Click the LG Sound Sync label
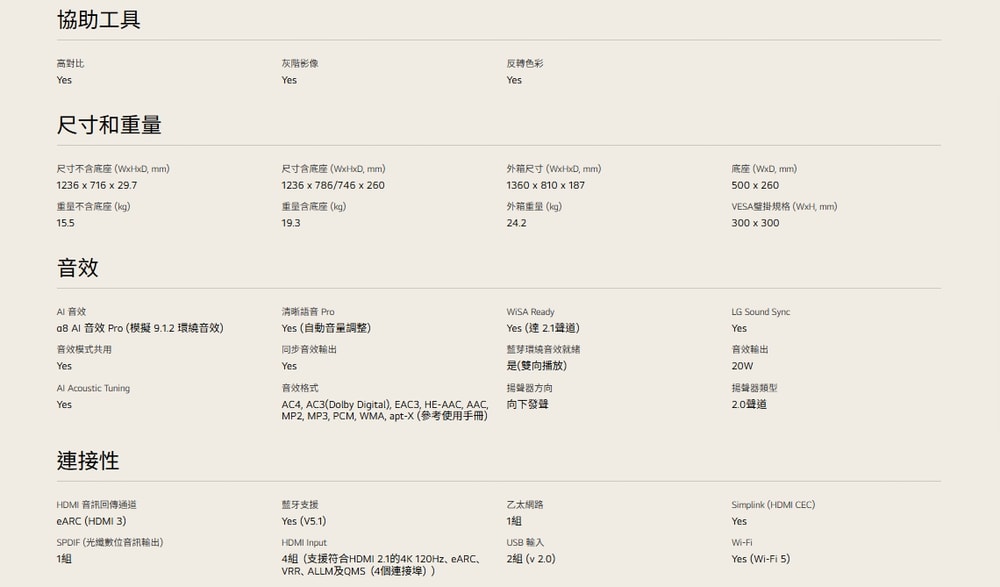The image size is (1000, 587). tap(760, 312)
